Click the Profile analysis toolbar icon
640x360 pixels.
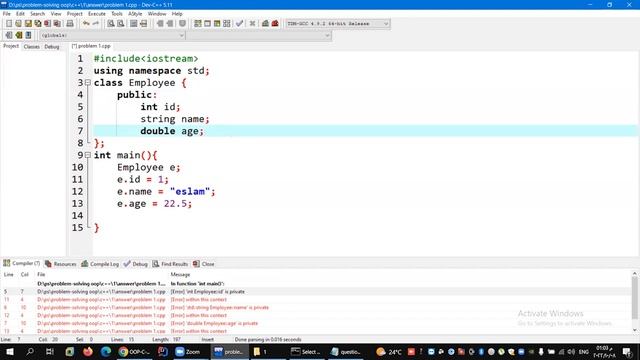[265, 24]
